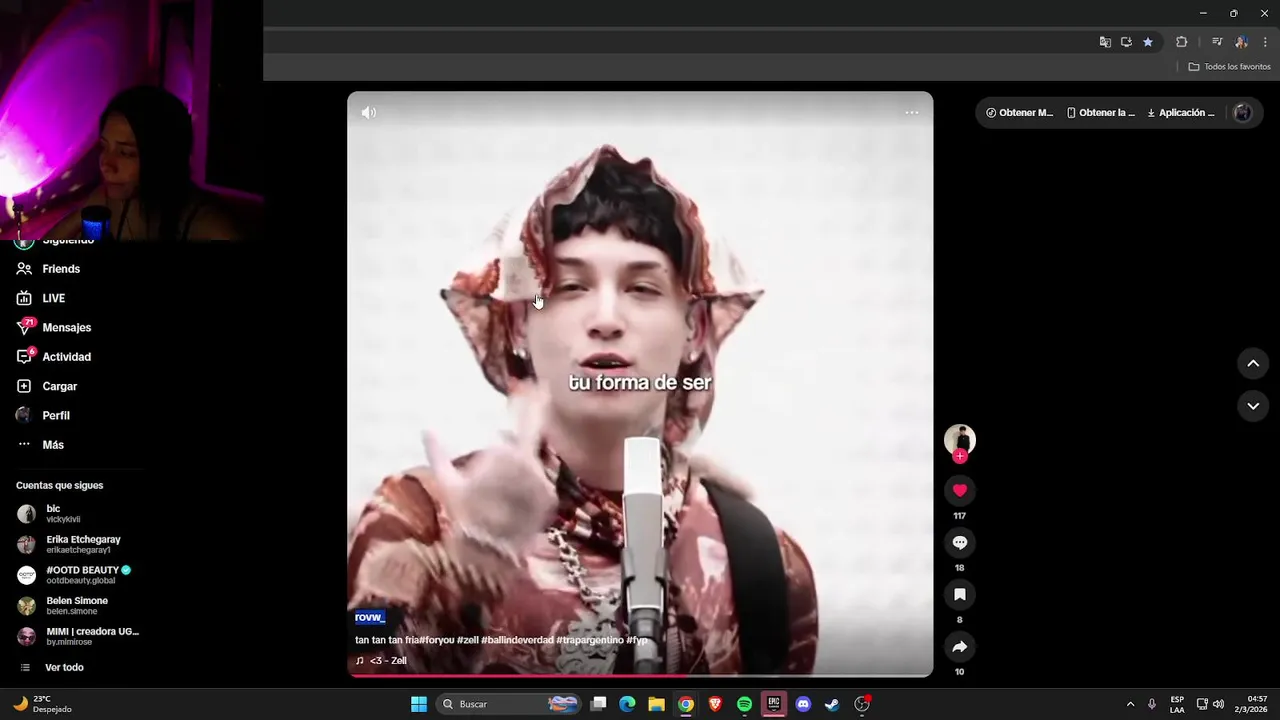Open Perfil in the sidebar
1280x720 pixels.
56,415
